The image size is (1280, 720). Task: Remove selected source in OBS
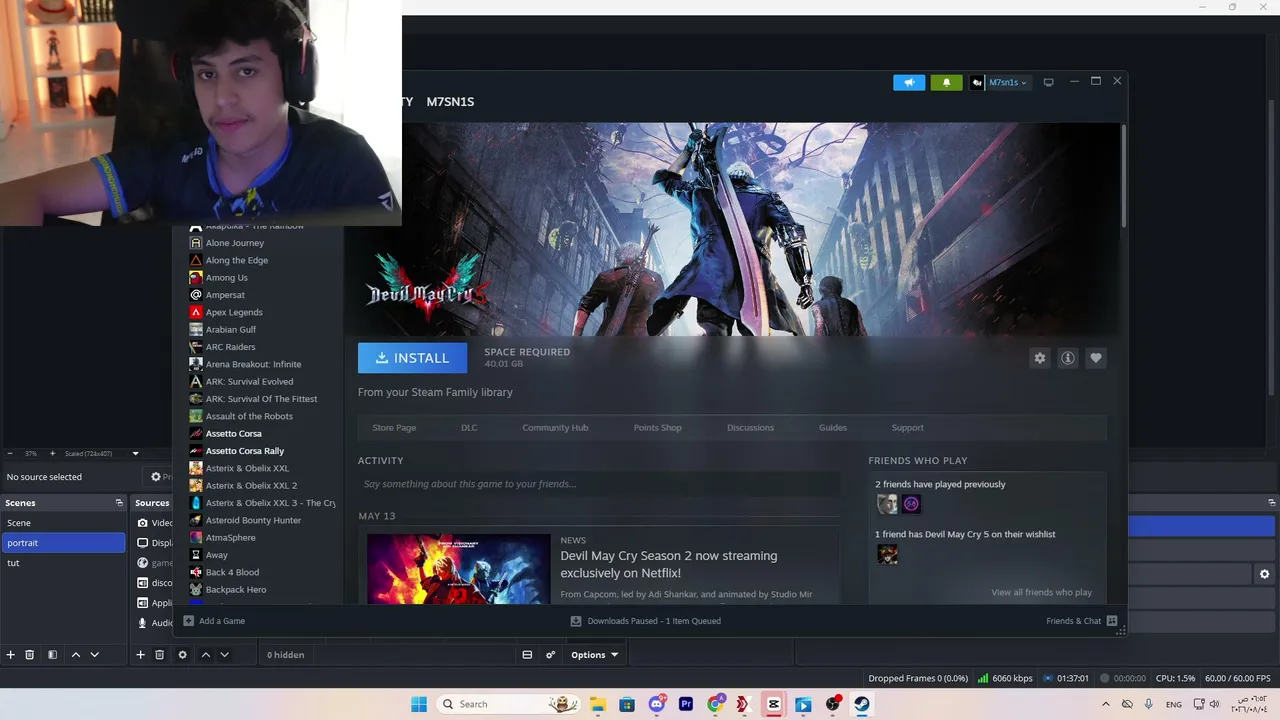pyautogui.click(x=159, y=655)
